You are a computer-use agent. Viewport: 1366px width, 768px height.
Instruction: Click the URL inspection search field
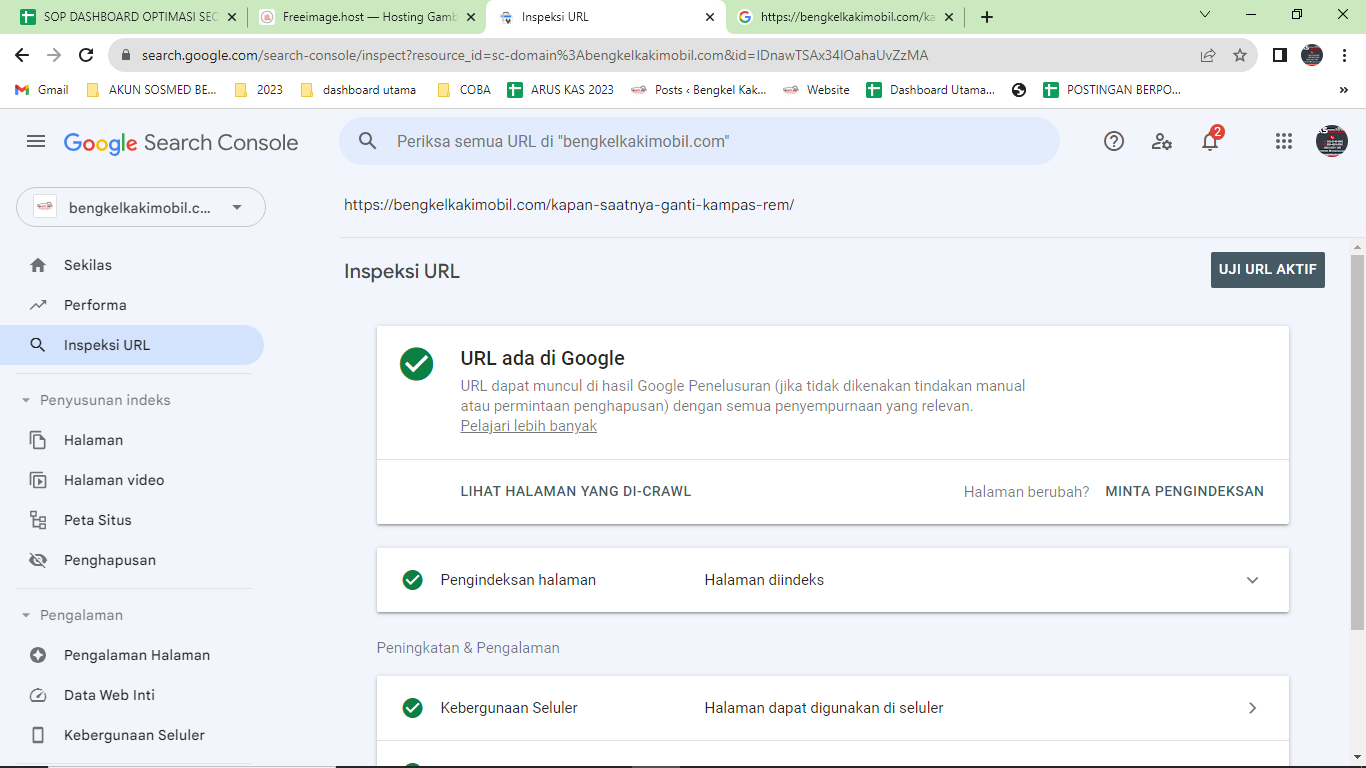pos(699,142)
